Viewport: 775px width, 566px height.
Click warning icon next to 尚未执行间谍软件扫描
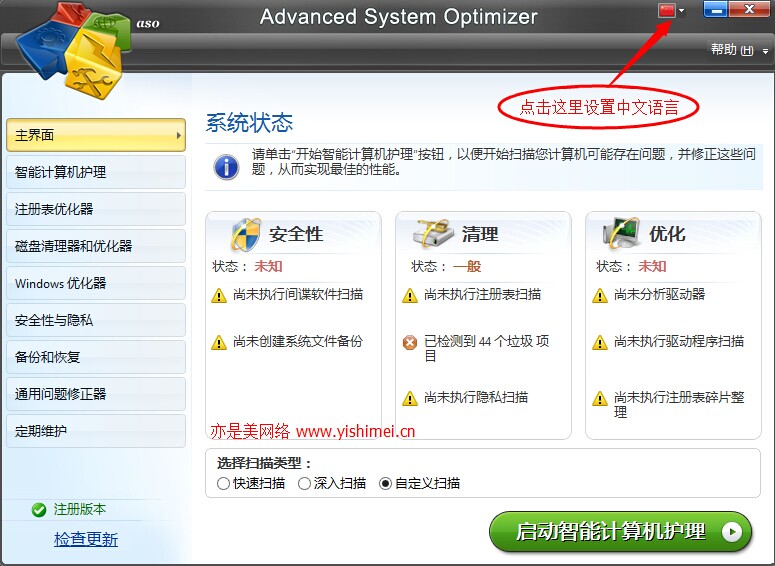218,296
